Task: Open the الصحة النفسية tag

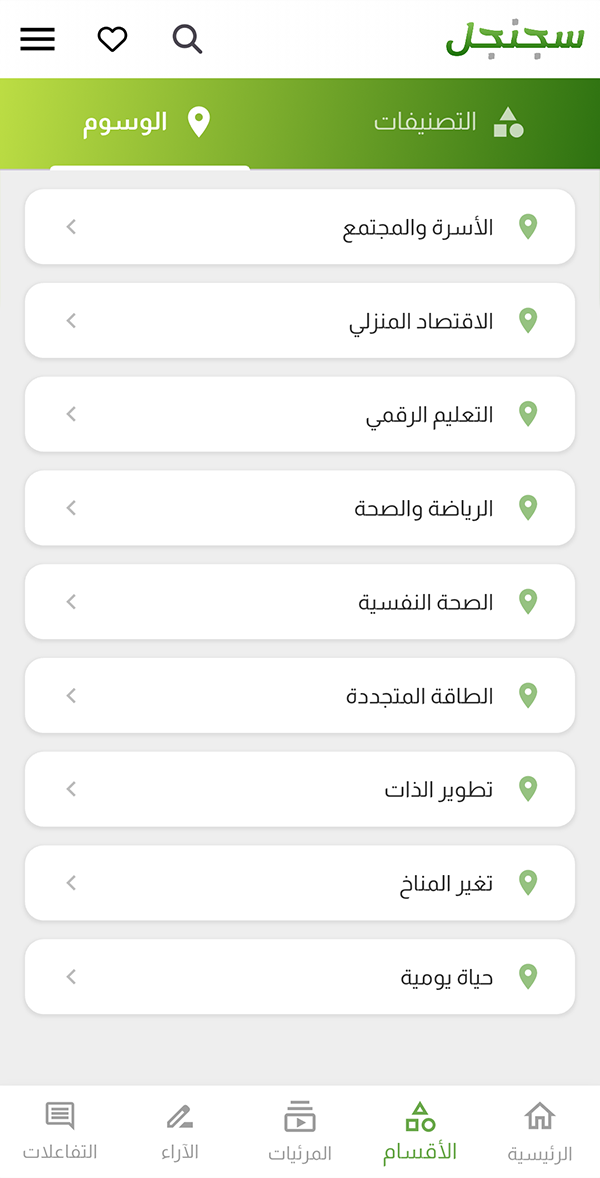Action: [300, 602]
